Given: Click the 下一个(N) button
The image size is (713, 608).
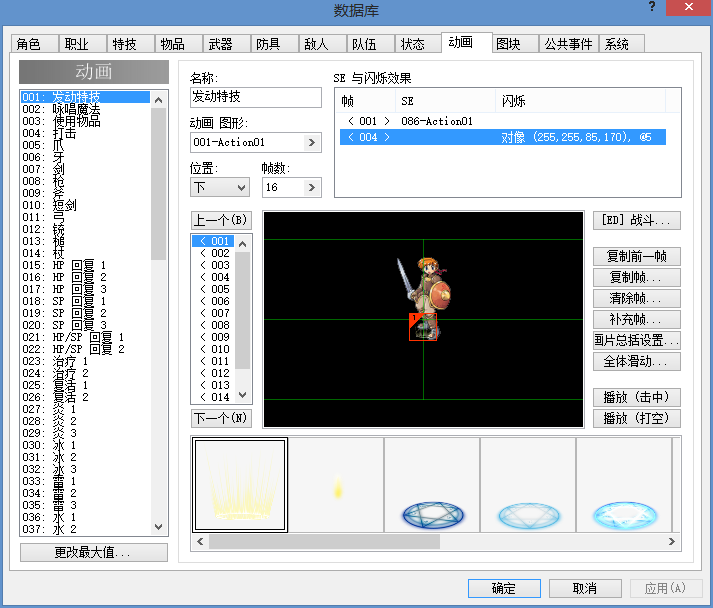Looking at the screenshot, I should (x=221, y=418).
